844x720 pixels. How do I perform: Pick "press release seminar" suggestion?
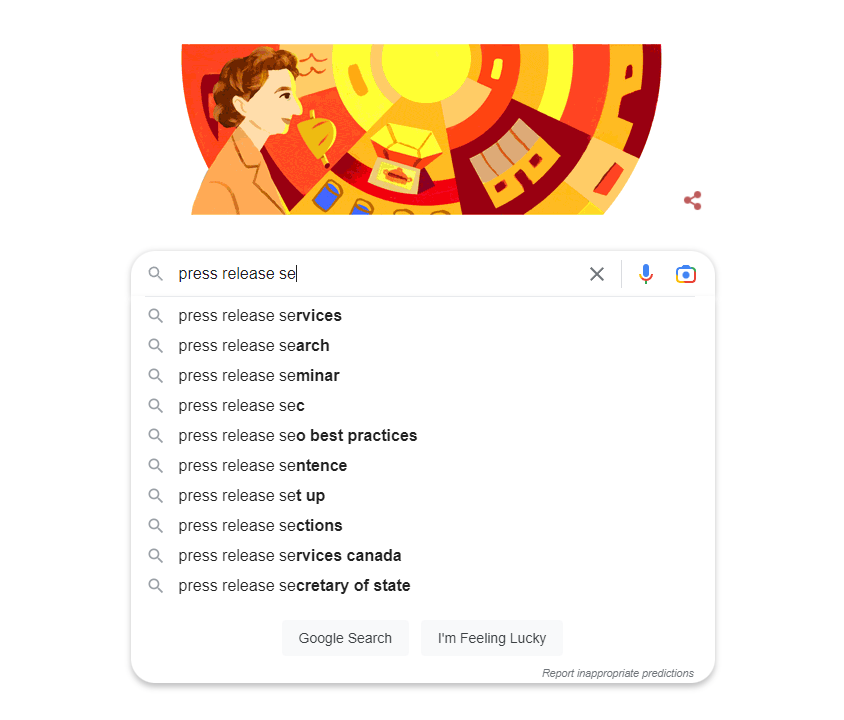coord(259,376)
